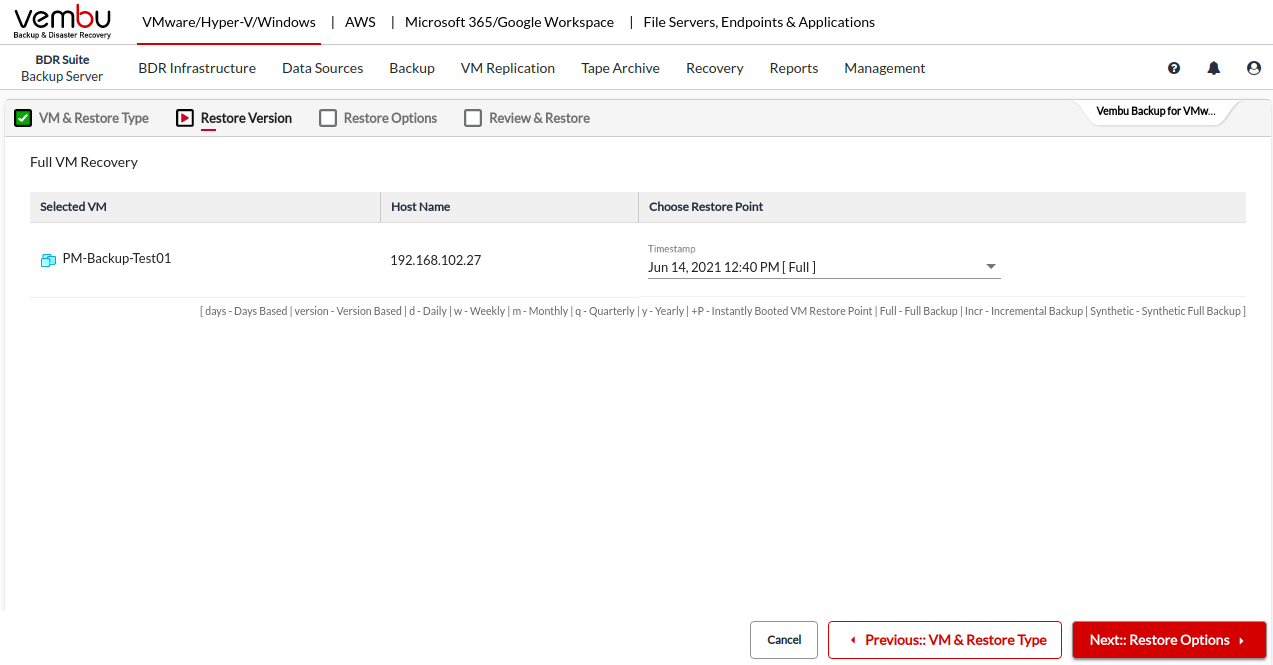Screen dimensions: 1273x665
Task: Click the green VM & Restore Type checkmark
Action: (x=23, y=118)
